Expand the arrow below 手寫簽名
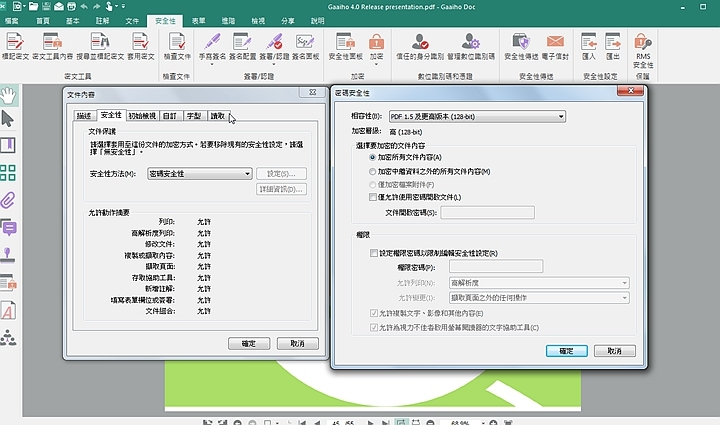Screen dimensions: 720x425 212,65
